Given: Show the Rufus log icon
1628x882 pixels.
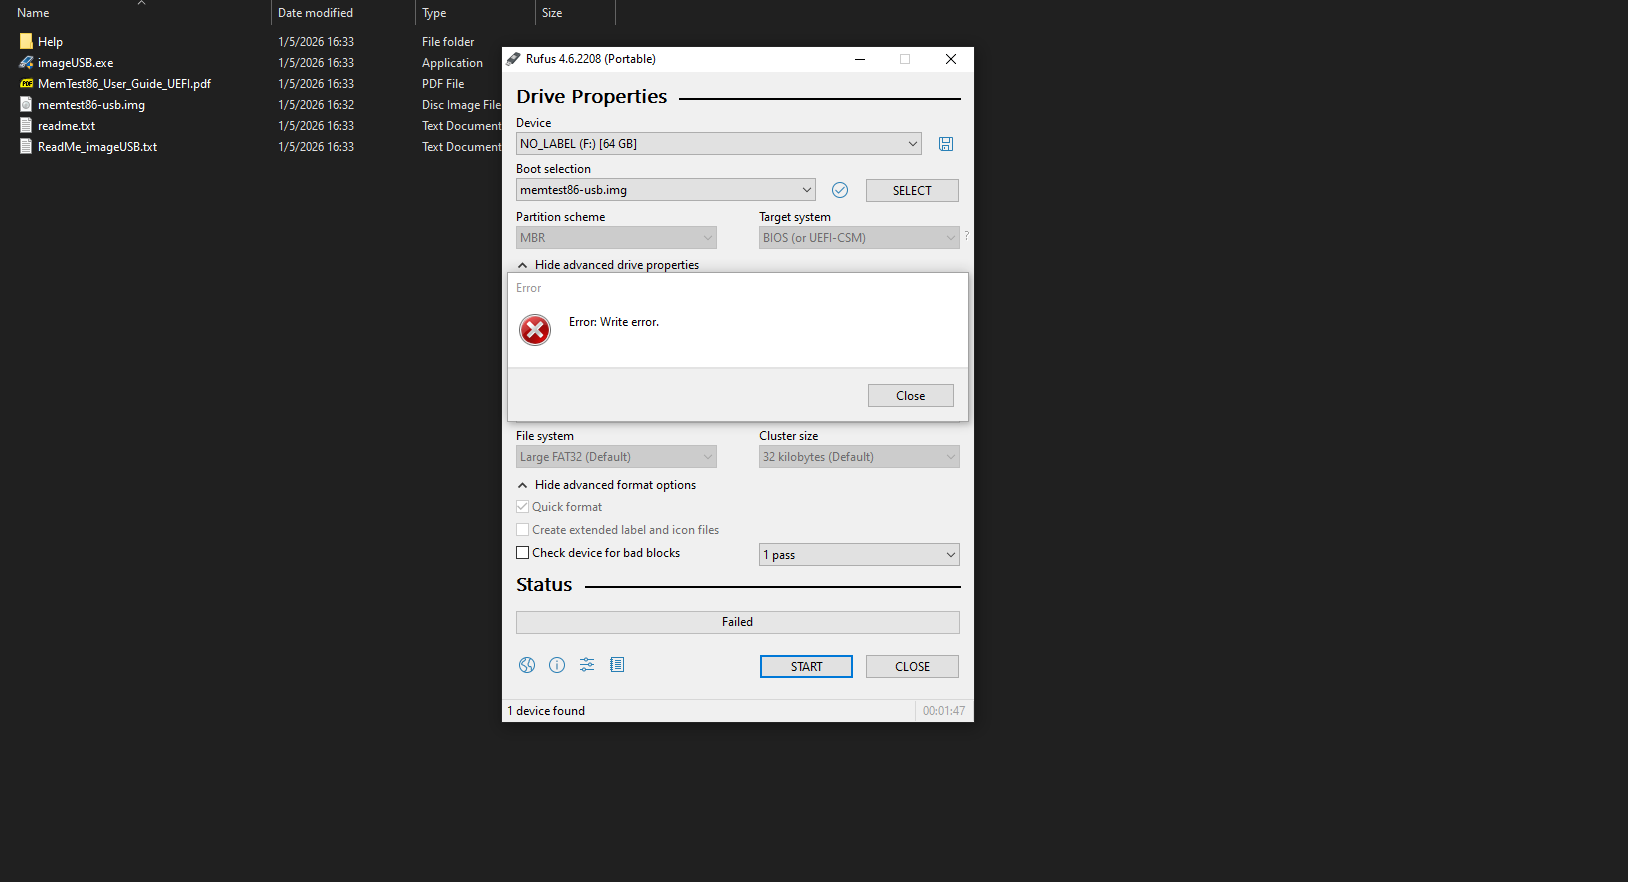Looking at the screenshot, I should point(617,665).
